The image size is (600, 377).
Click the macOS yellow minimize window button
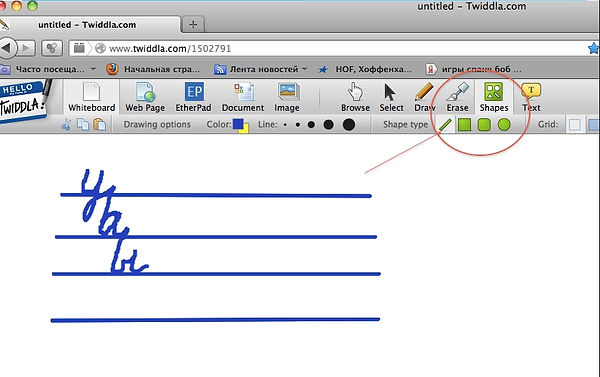point(17,5)
